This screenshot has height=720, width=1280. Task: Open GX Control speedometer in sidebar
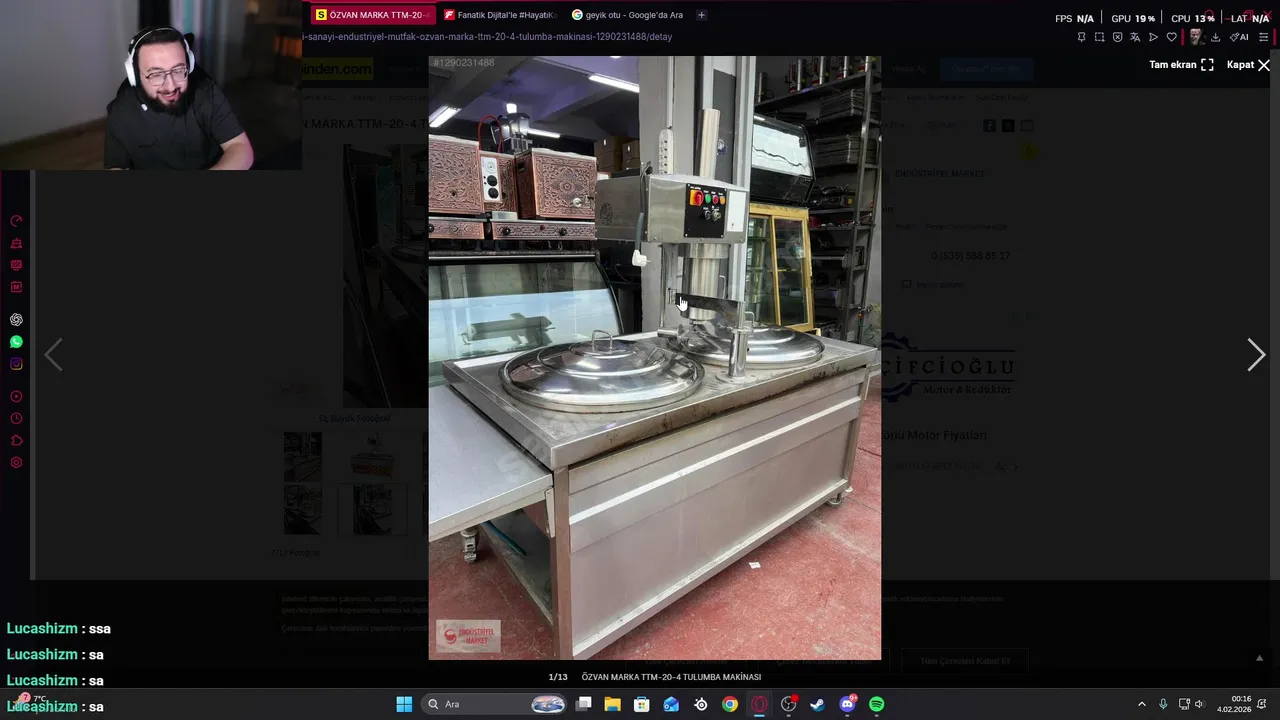point(16,221)
